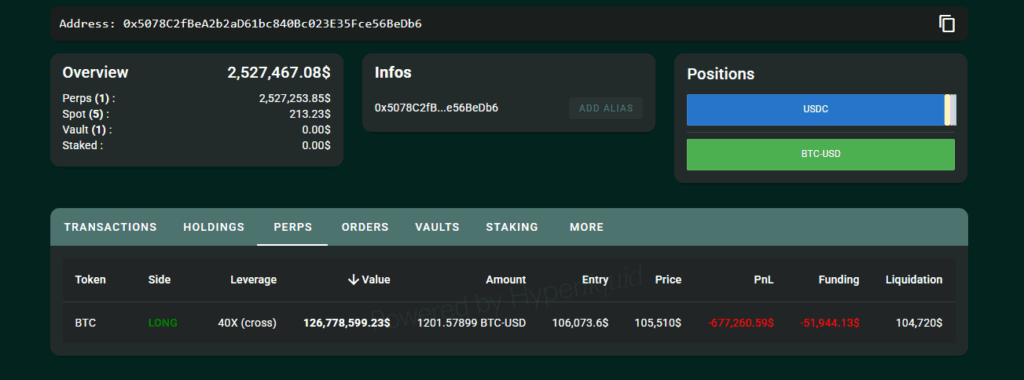
Task: Click the 40X (cross) leverage value
Action: coord(248,323)
